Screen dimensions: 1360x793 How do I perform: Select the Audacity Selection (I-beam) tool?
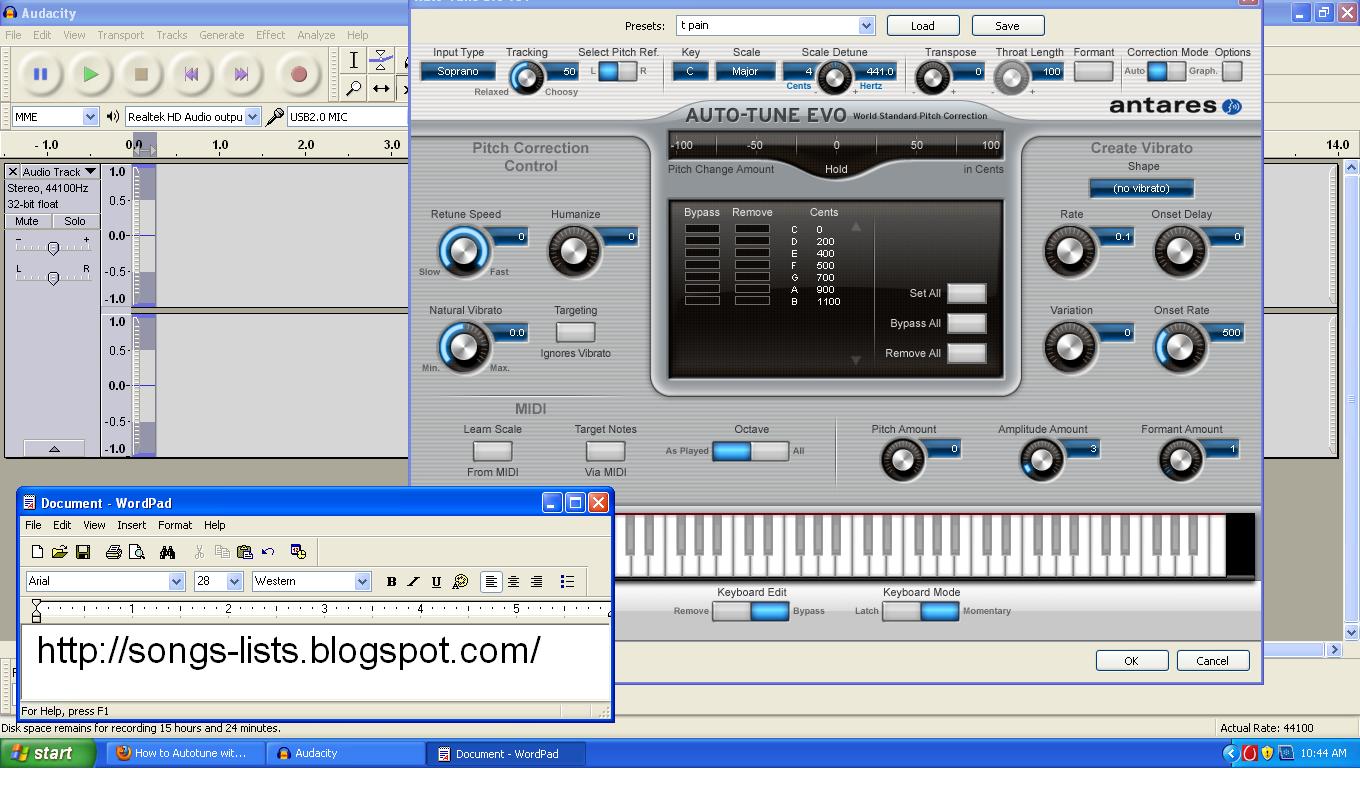click(x=353, y=61)
